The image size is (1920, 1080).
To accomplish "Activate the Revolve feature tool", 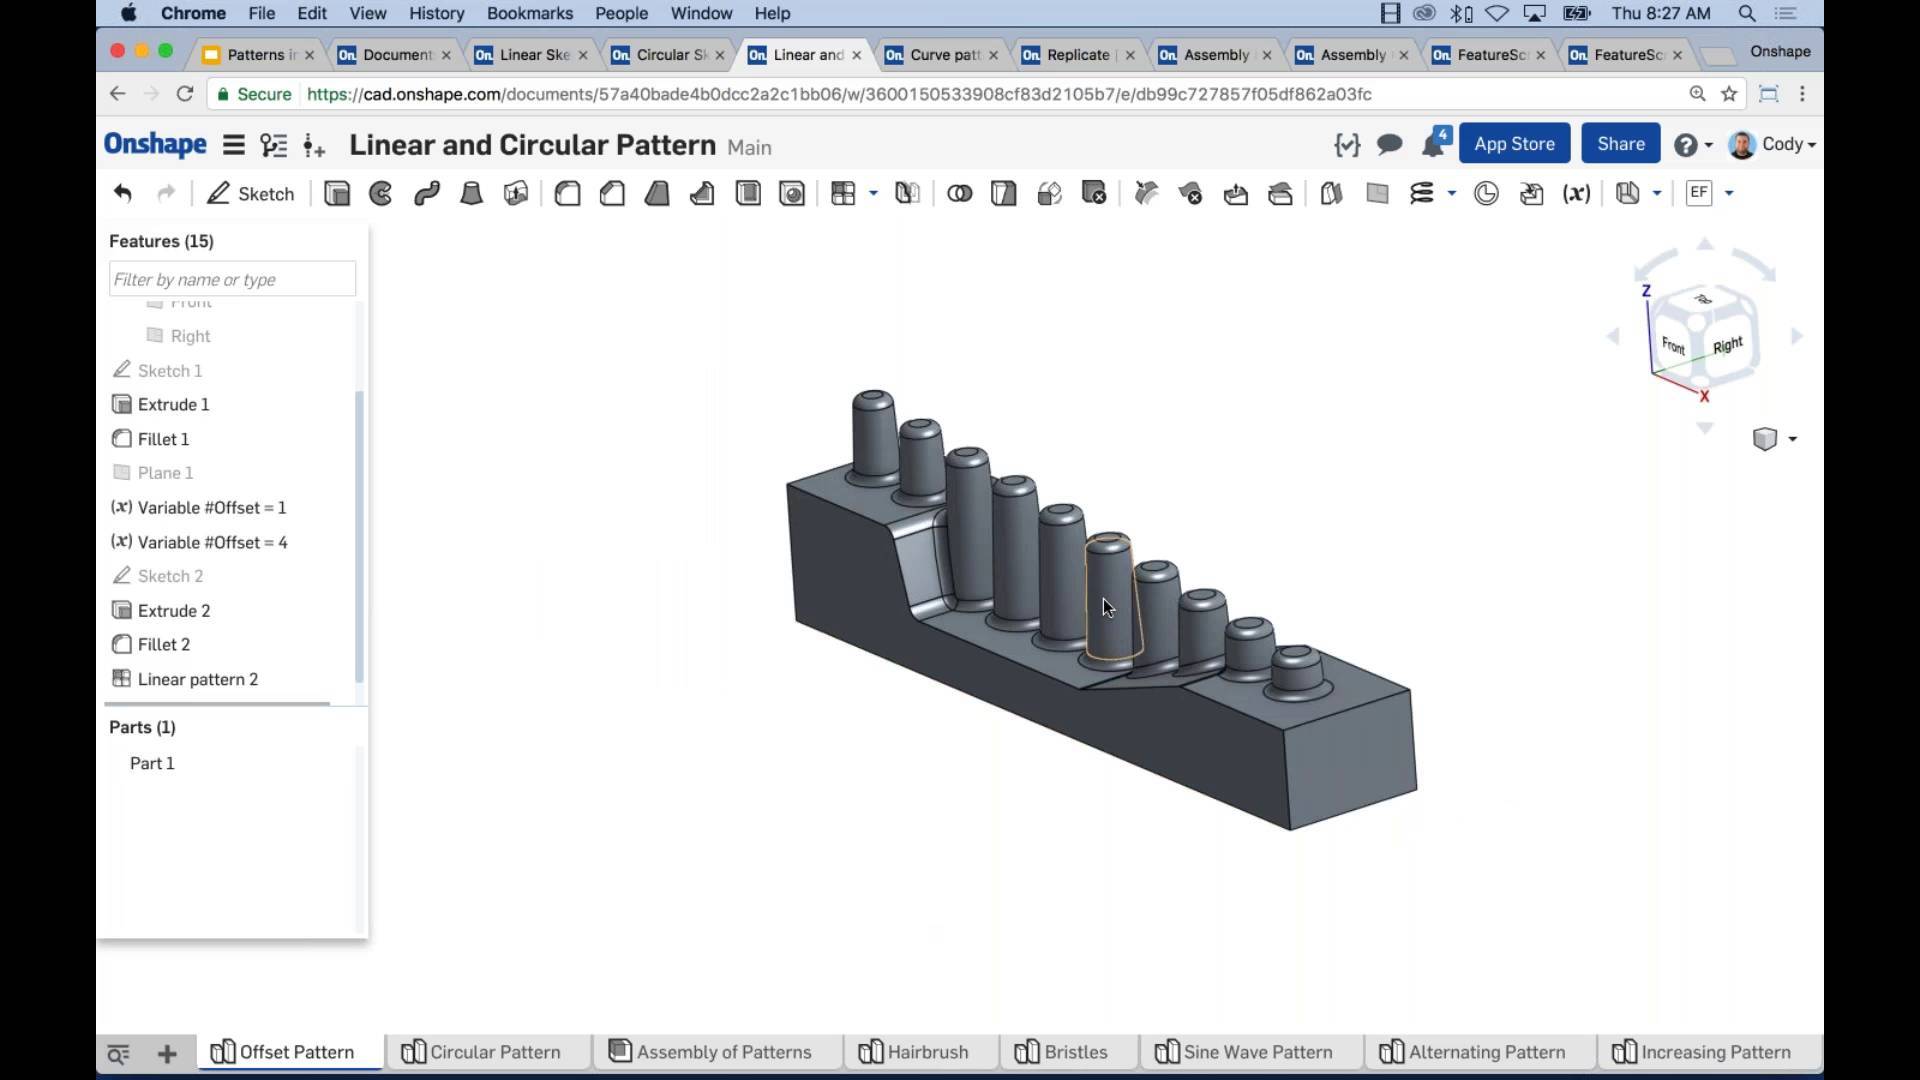I will (x=380, y=193).
